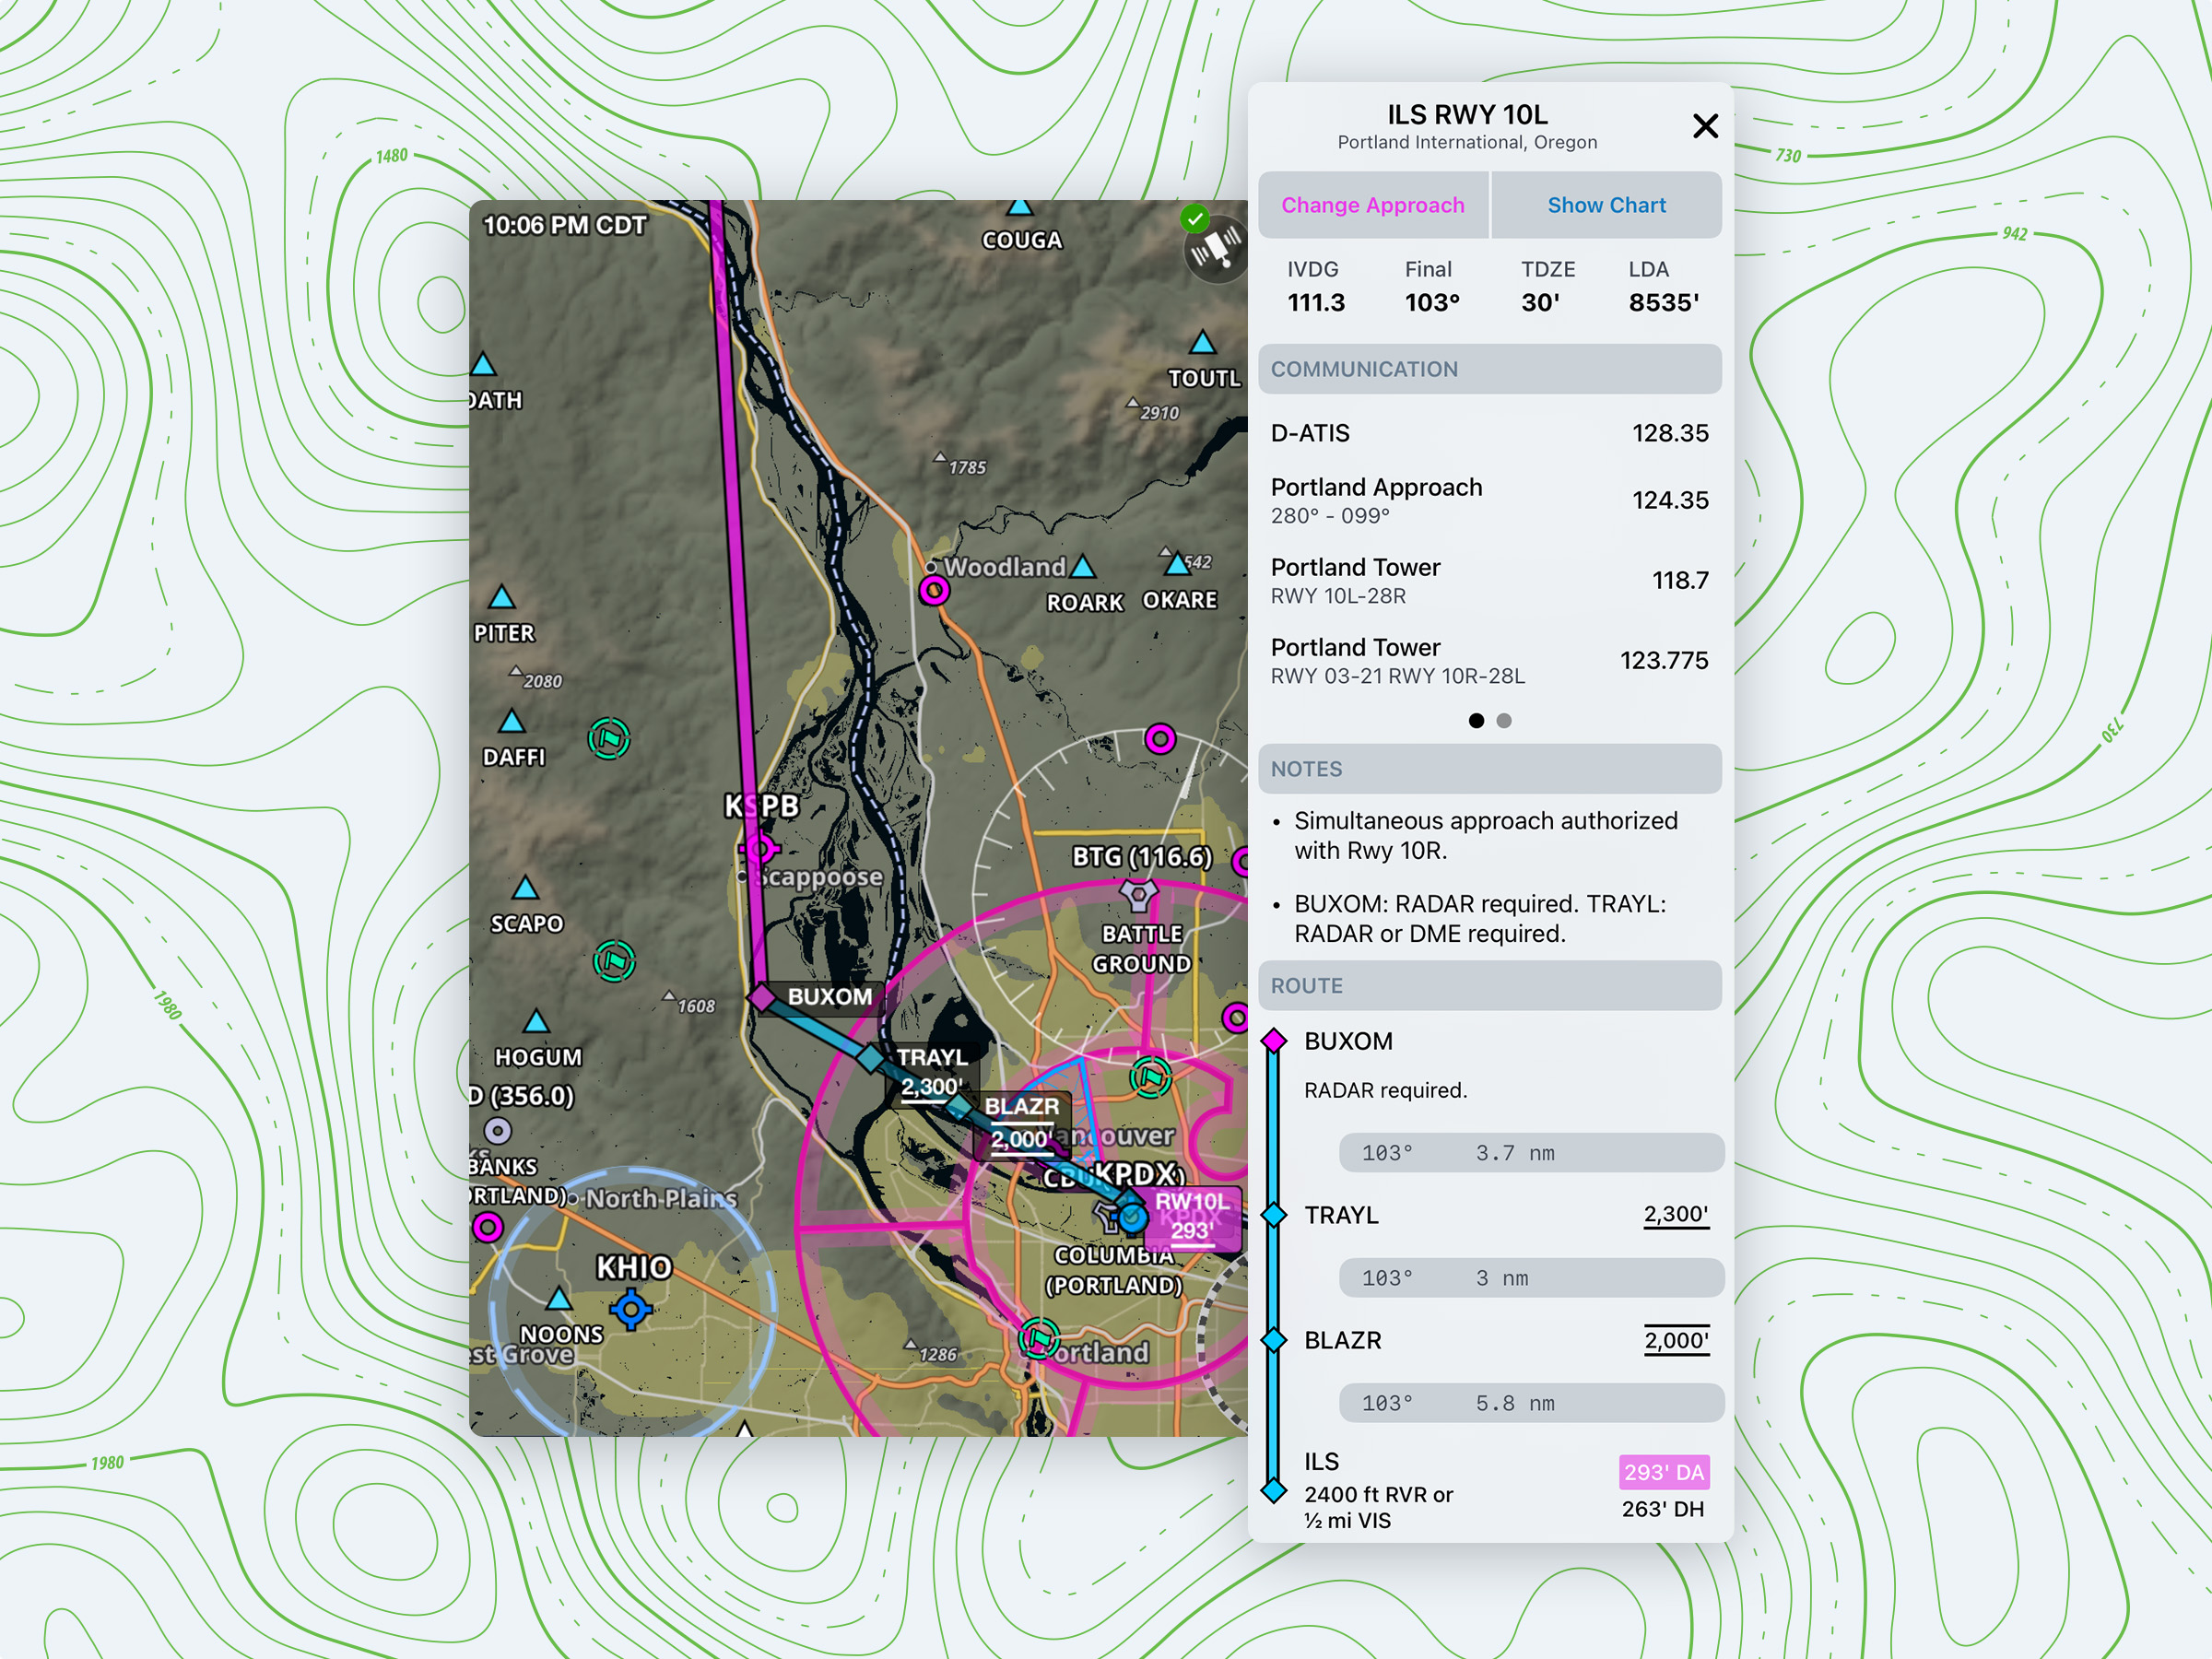Screen dimensions: 2212x1659
Task: Tap the 103° 3.7 nm leg
Action: pyautogui.click(x=1531, y=1153)
